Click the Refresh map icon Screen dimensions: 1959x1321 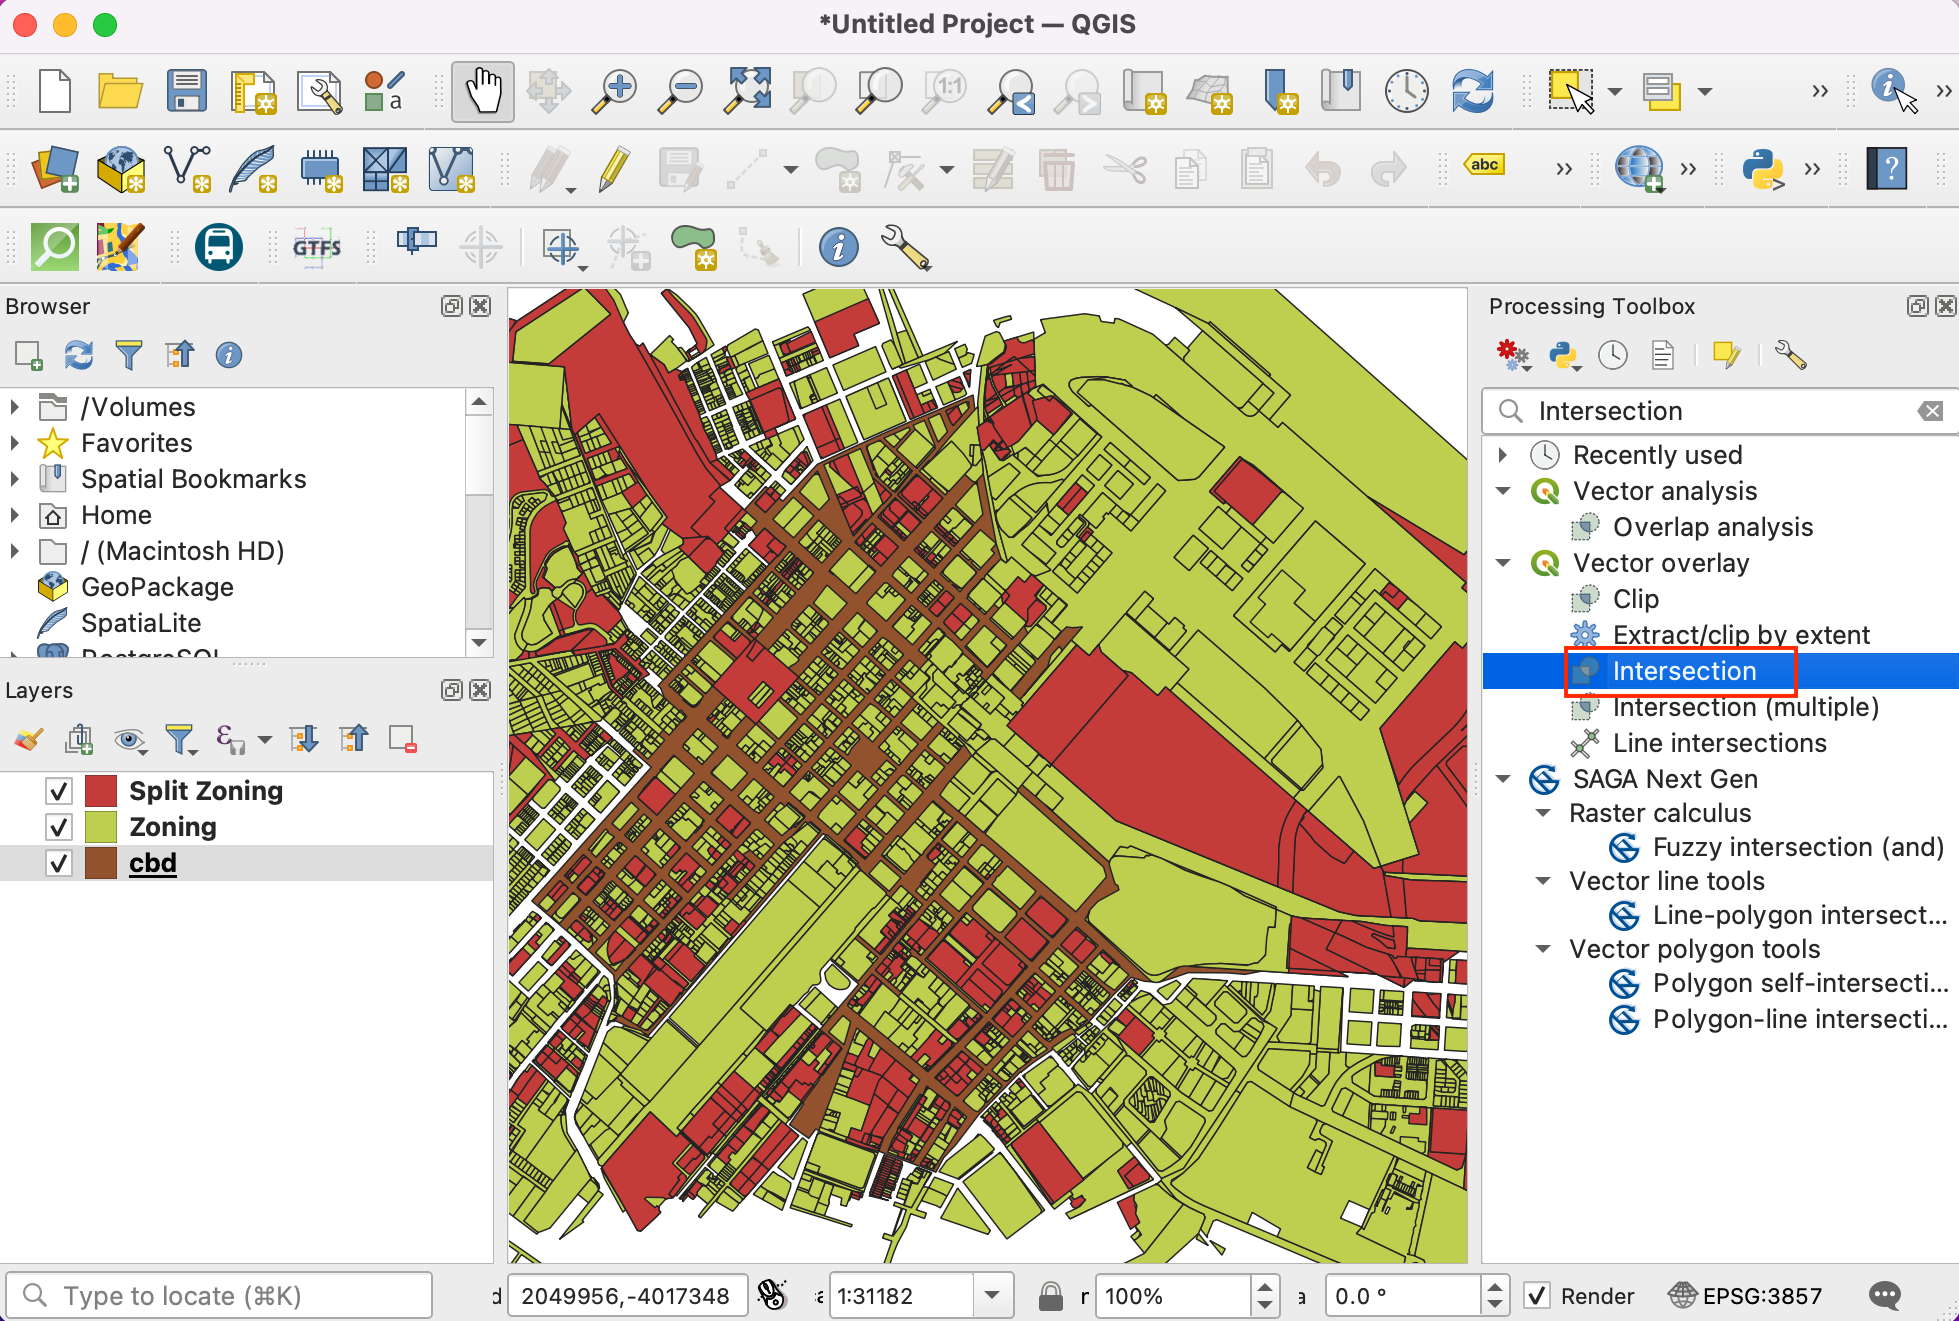(x=1472, y=92)
